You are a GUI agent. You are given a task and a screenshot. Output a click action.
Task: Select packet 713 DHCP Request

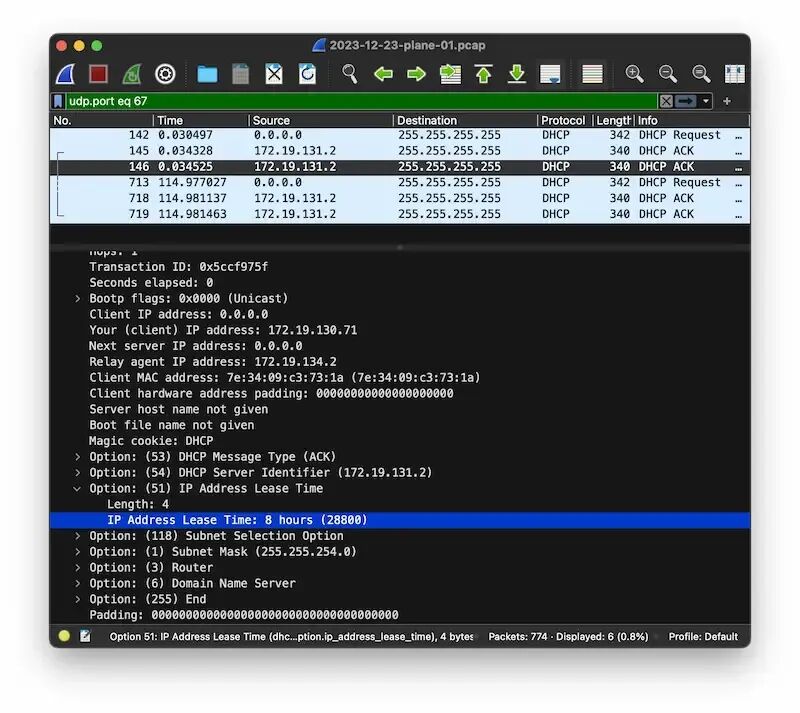point(399,183)
